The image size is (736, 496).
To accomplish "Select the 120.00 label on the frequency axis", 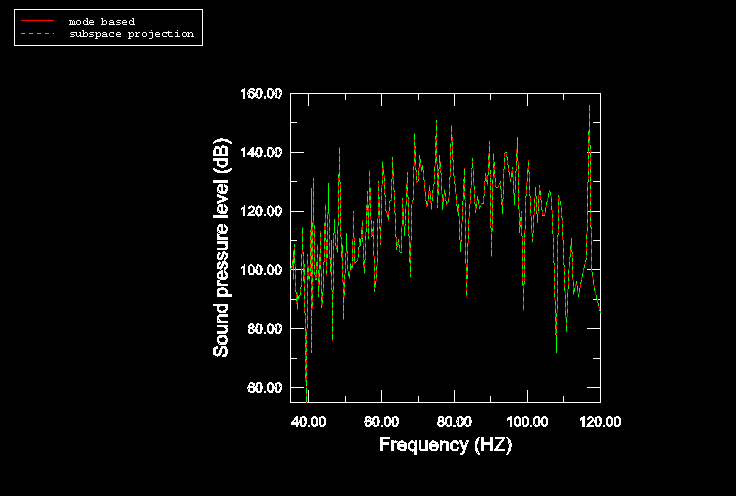I will pos(600,421).
